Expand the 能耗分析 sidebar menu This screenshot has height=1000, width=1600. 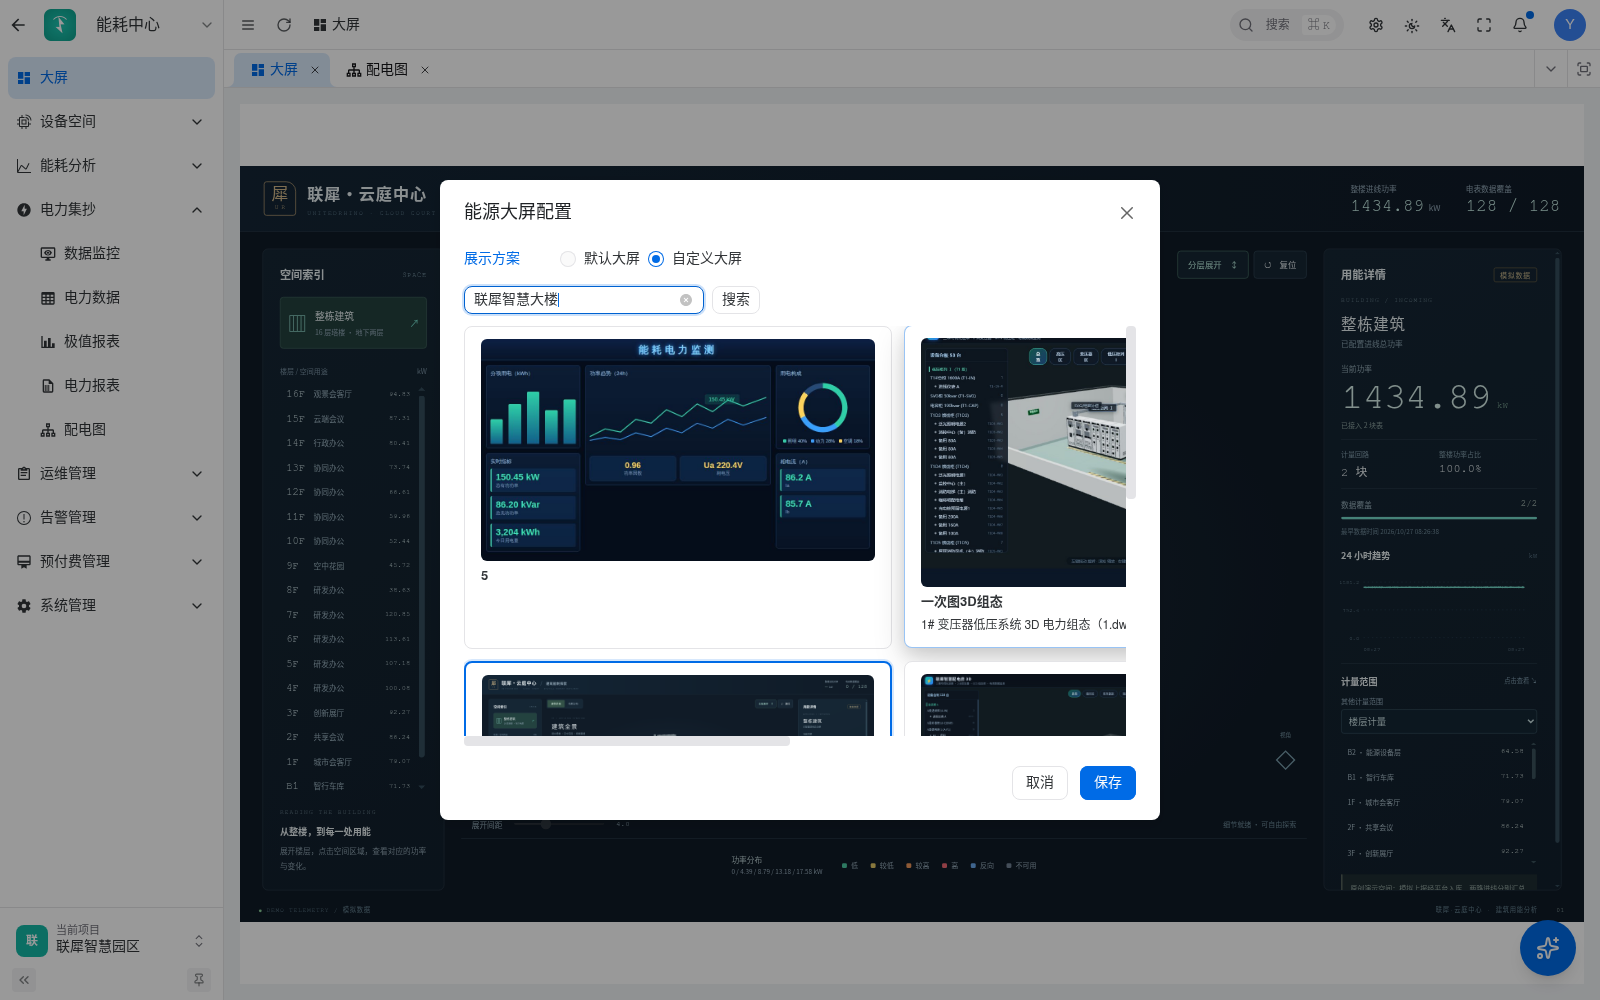pos(111,166)
